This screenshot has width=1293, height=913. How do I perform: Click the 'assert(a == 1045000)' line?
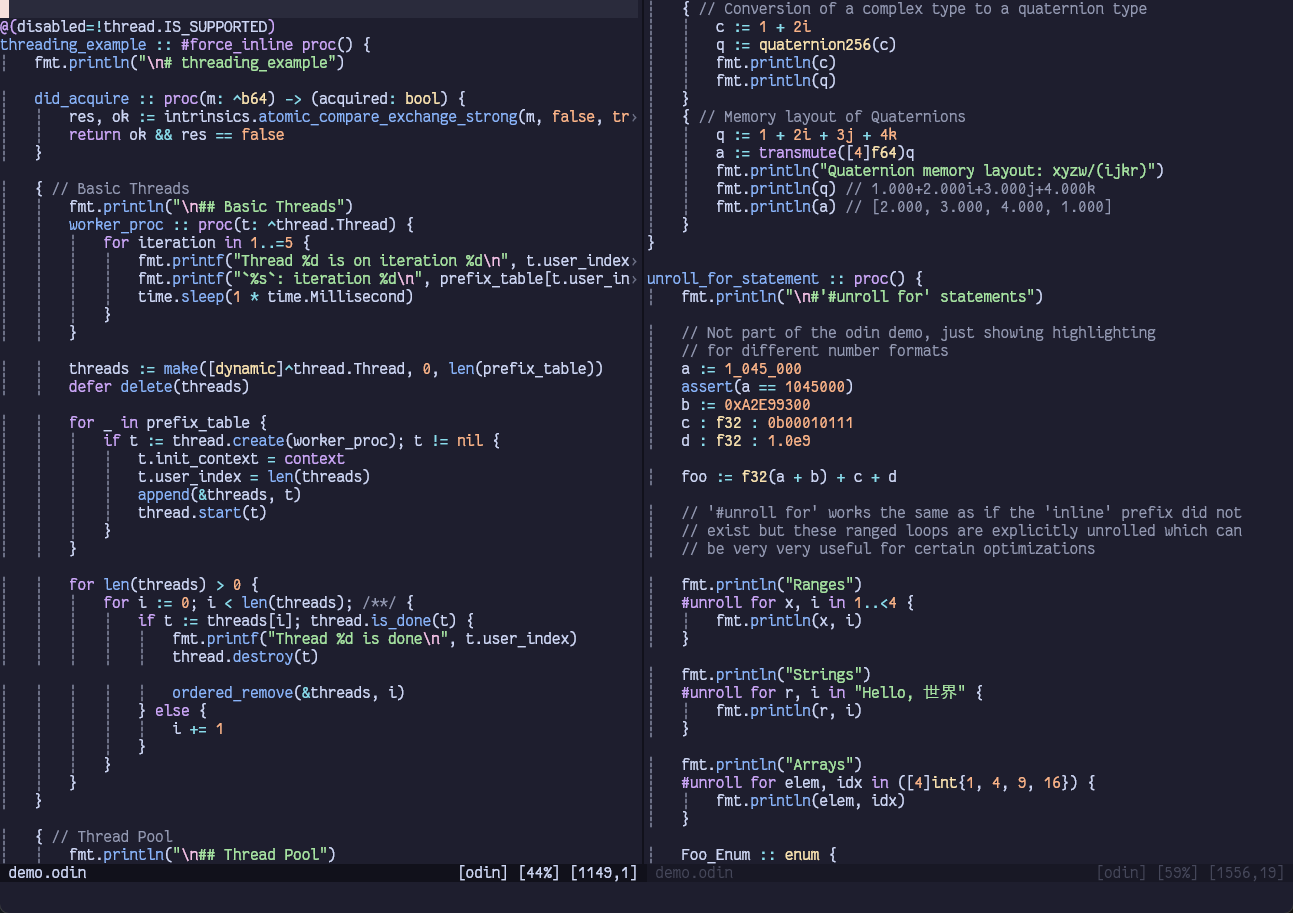[767, 387]
